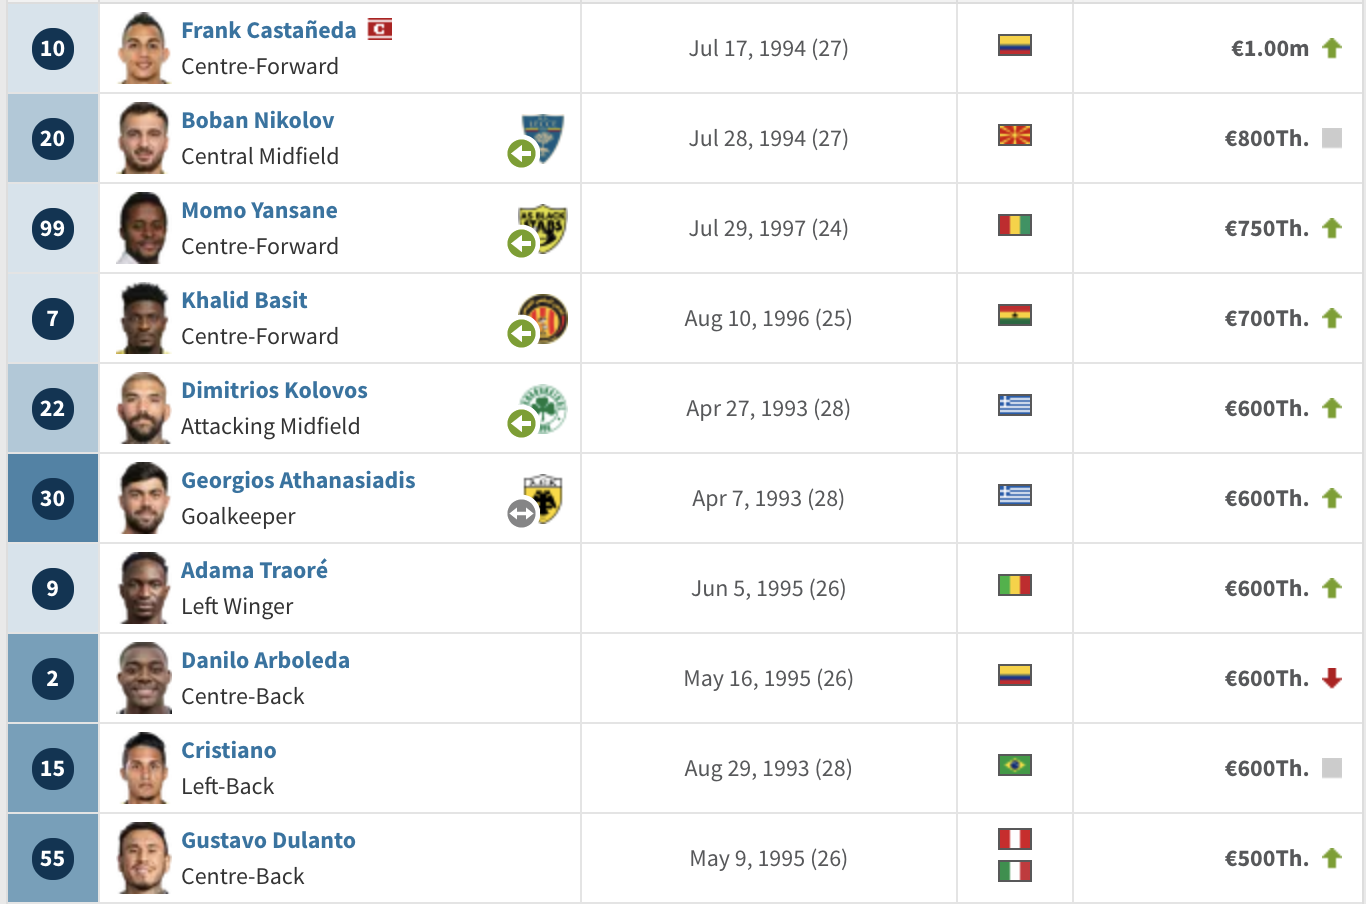Screen dimensions: 1366x904
Task: Open Adama Traoré's profile link
Action: pos(254,570)
